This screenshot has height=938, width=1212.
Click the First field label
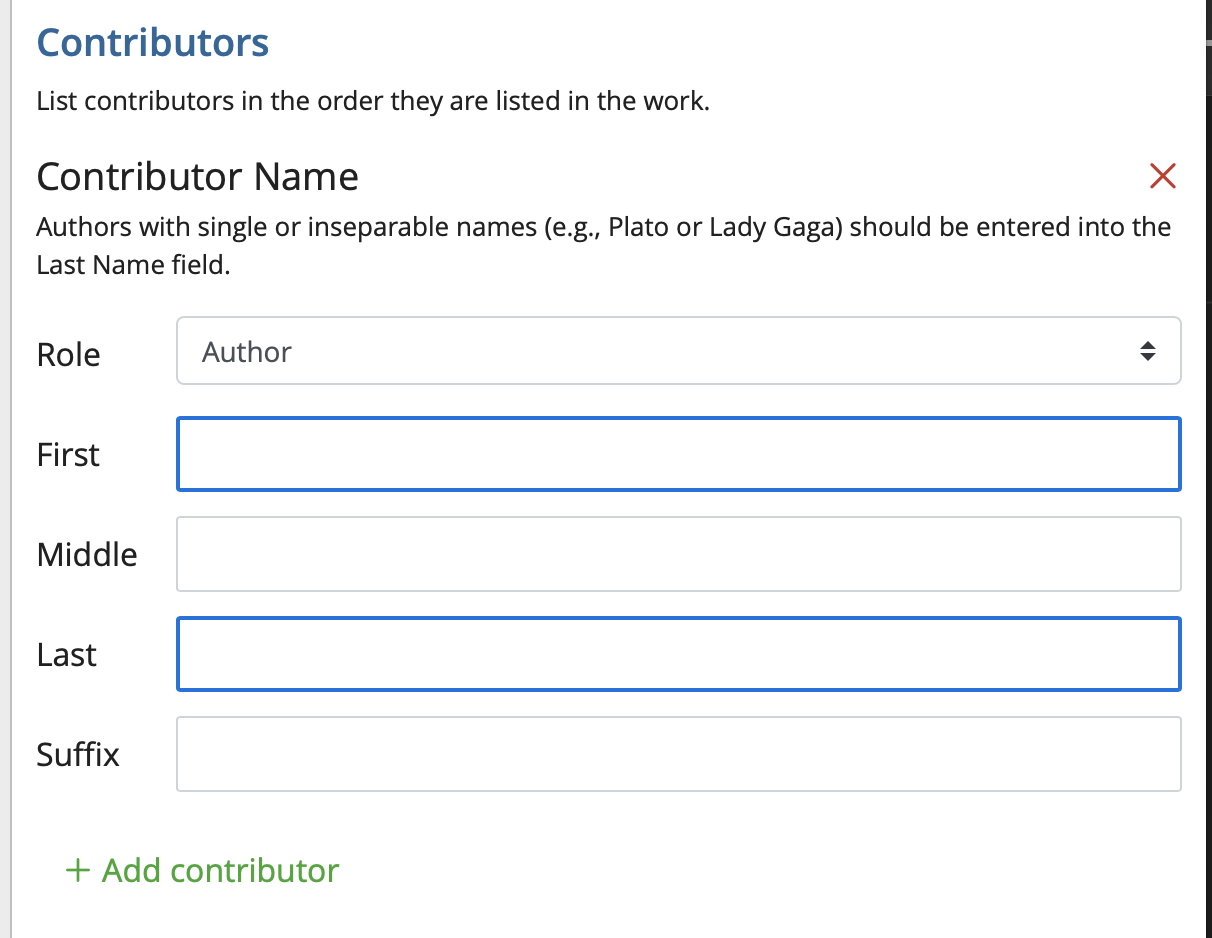(68, 455)
